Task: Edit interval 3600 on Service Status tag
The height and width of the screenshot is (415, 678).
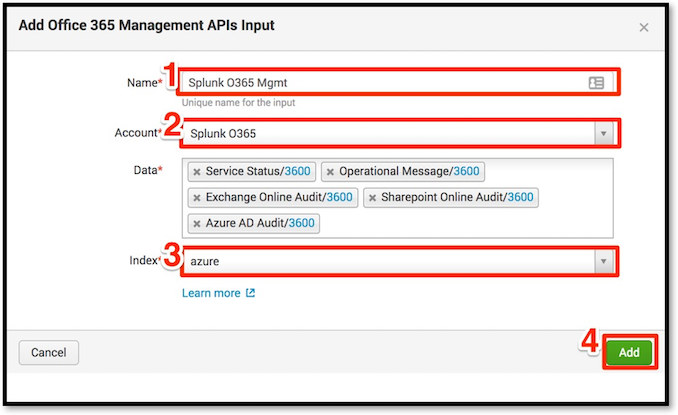Action: pos(297,171)
